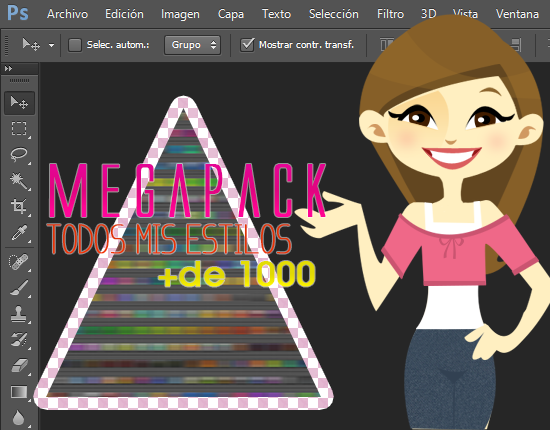
Task: Select the Eraser tool
Action: point(19,366)
